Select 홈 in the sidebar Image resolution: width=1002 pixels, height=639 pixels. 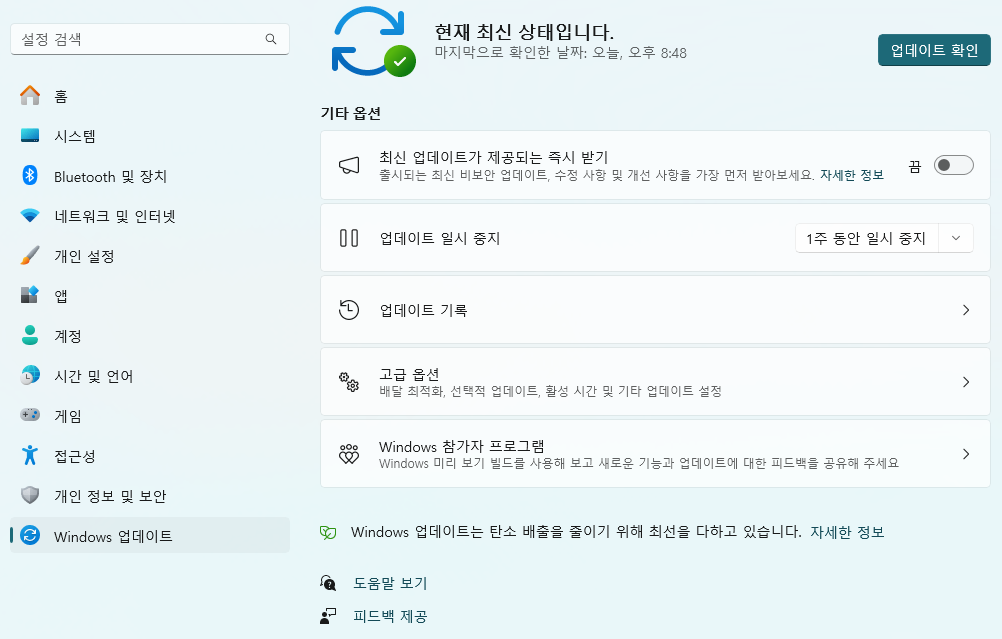(150, 96)
